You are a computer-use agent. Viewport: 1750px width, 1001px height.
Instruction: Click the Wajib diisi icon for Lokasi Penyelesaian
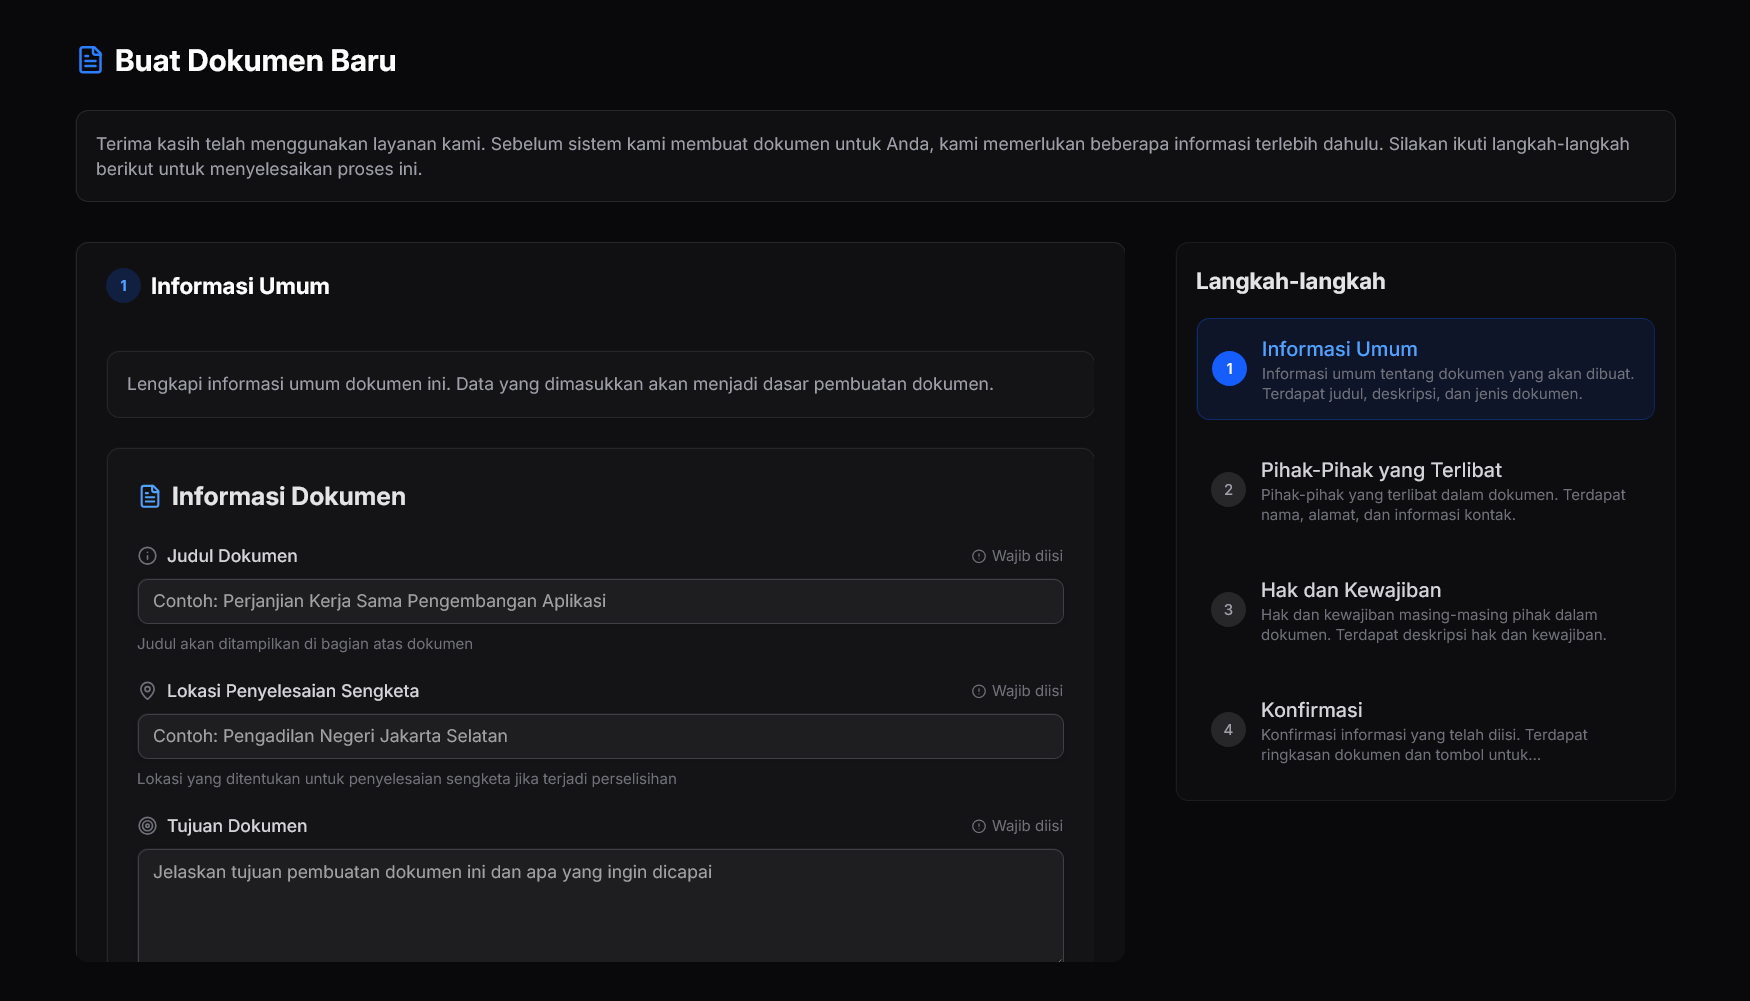click(x=979, y=691)
